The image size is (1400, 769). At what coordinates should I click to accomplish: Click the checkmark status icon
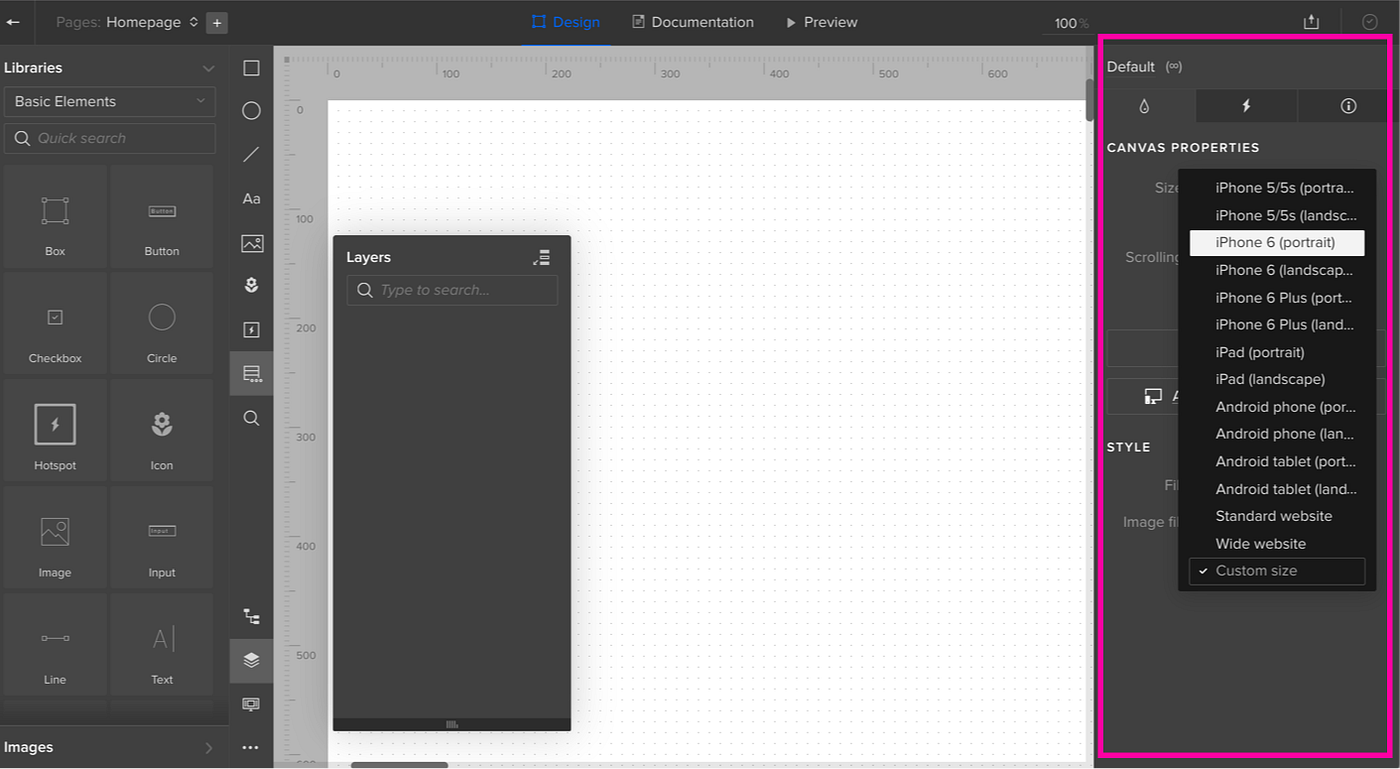pos(1370,22)
